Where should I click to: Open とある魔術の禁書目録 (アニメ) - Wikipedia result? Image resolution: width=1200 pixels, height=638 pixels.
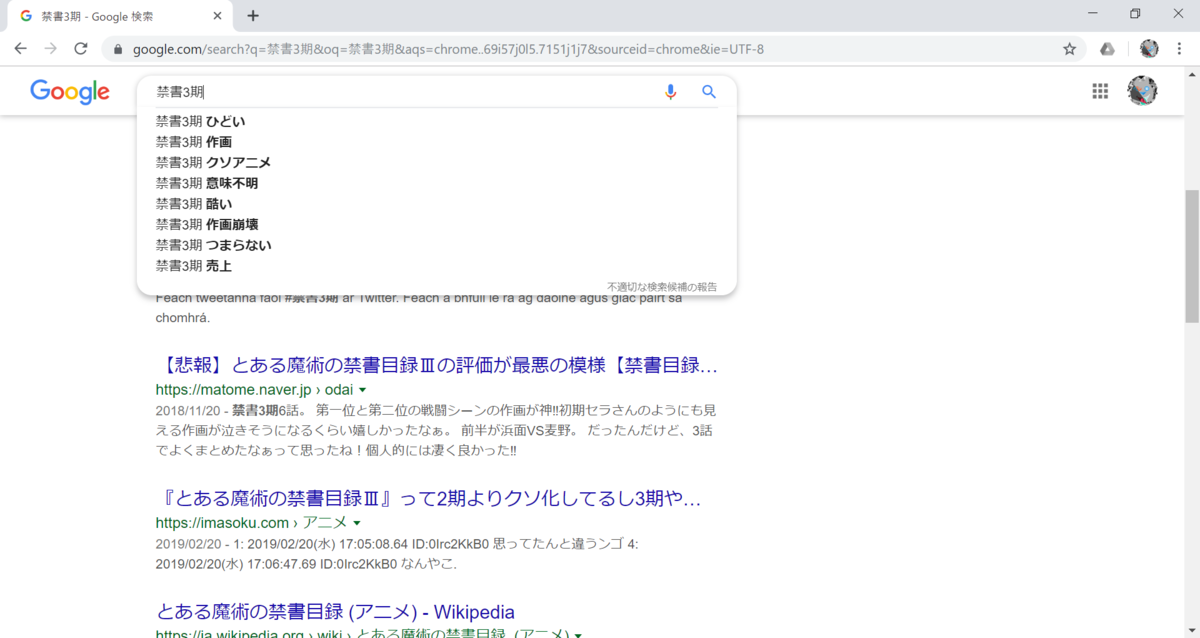click(335, 612)
